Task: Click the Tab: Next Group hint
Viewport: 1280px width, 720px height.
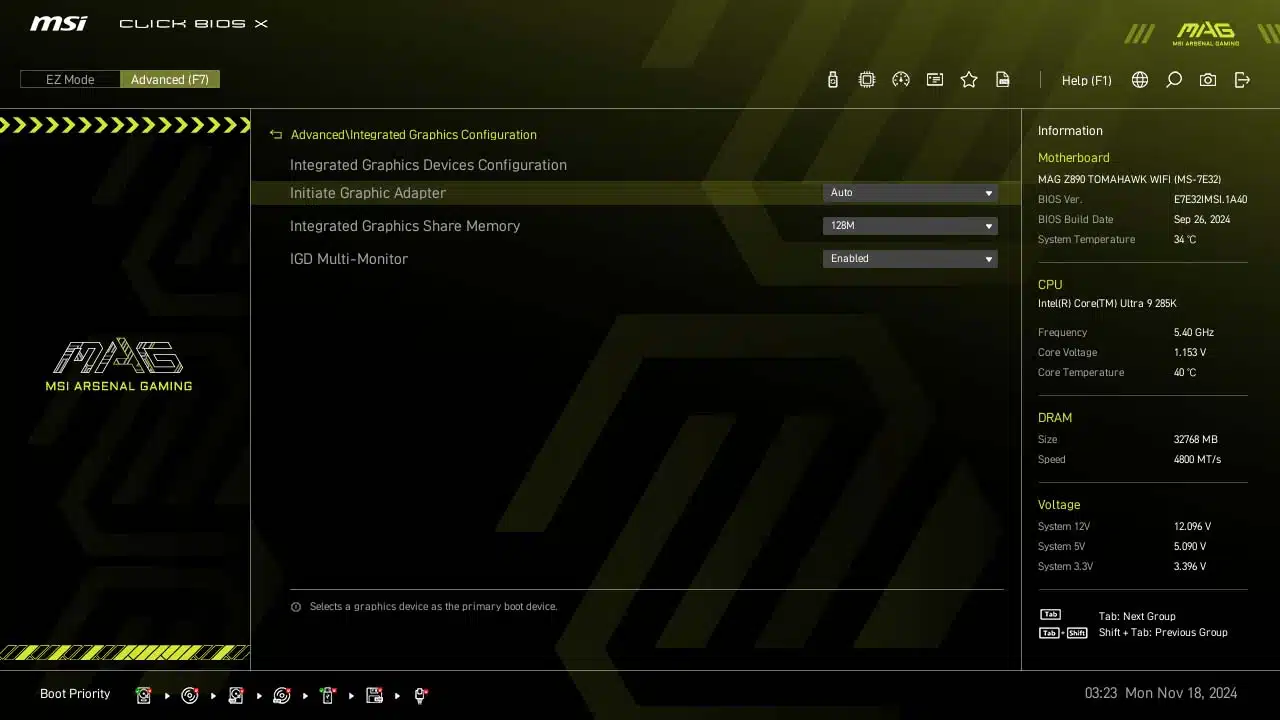Action: point(1137,616)
